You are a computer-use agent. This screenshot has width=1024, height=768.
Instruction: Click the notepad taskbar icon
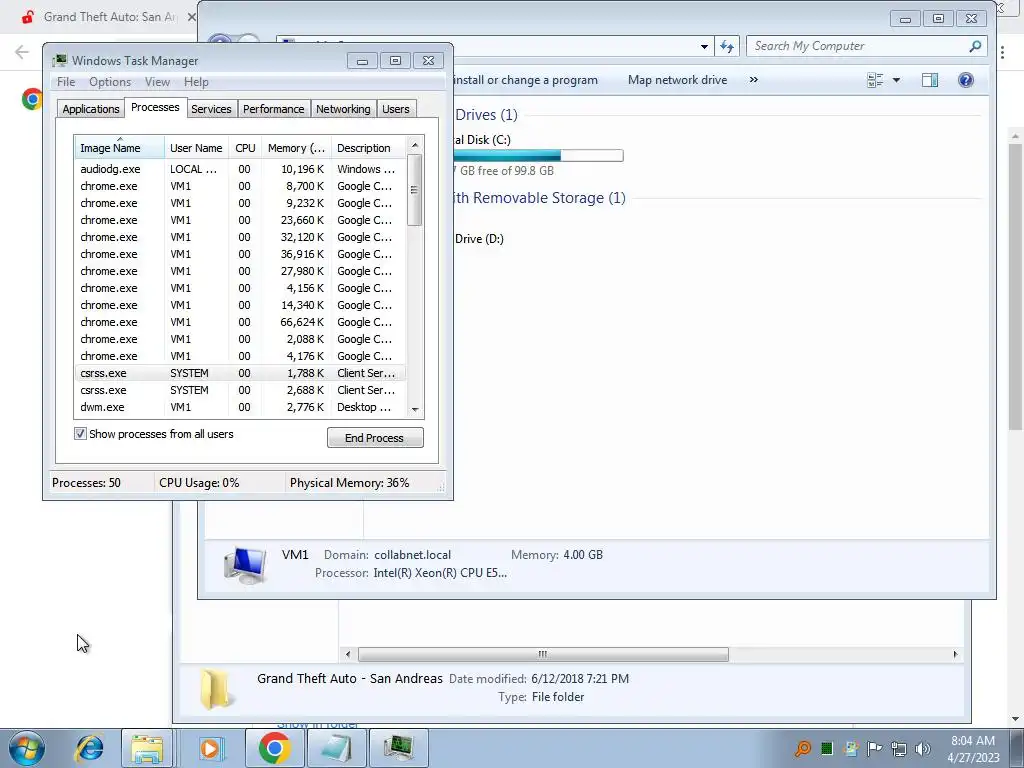click(336, 748)
